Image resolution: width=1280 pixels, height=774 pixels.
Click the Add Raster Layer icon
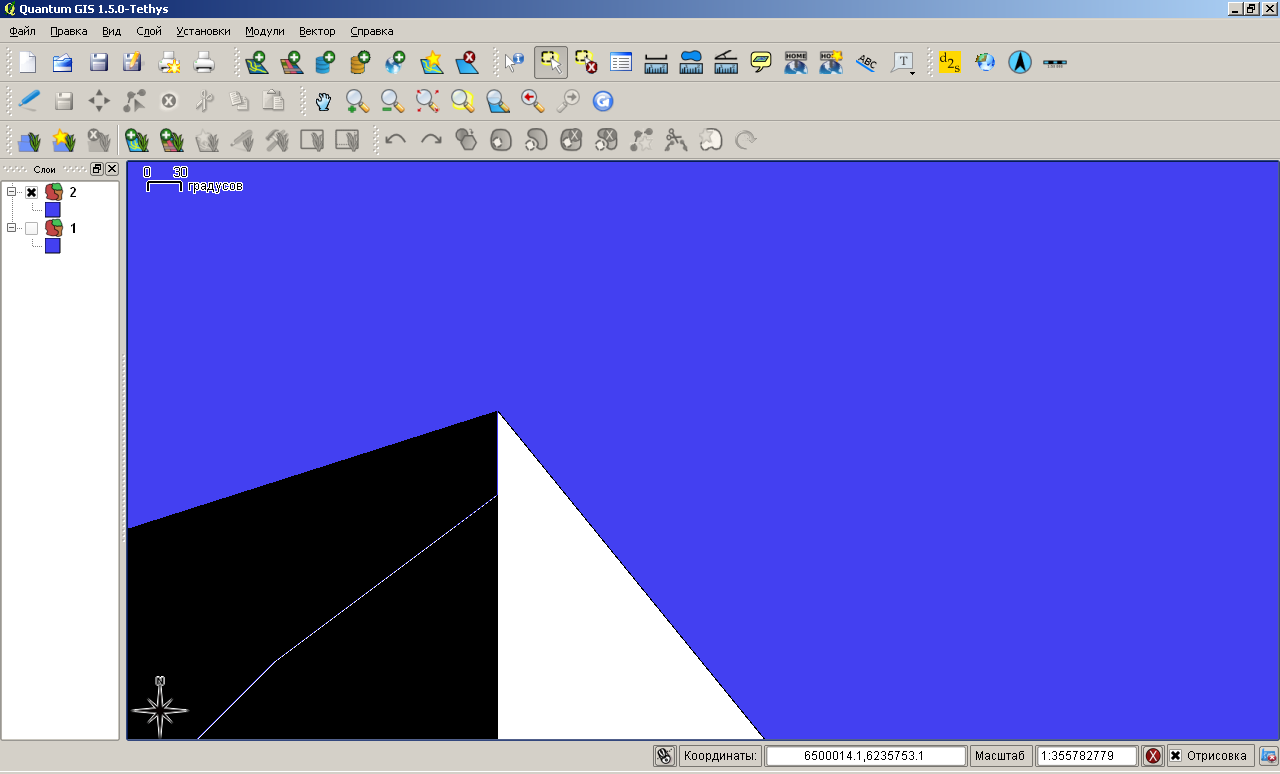coord(291,62)
